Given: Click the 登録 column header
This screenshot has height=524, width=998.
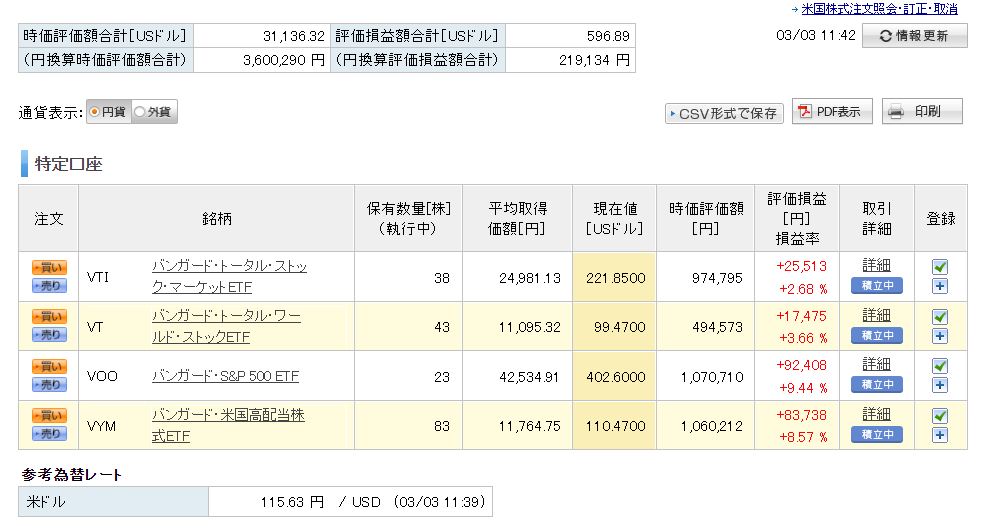Looking at the screenshot, I should 941,219.
